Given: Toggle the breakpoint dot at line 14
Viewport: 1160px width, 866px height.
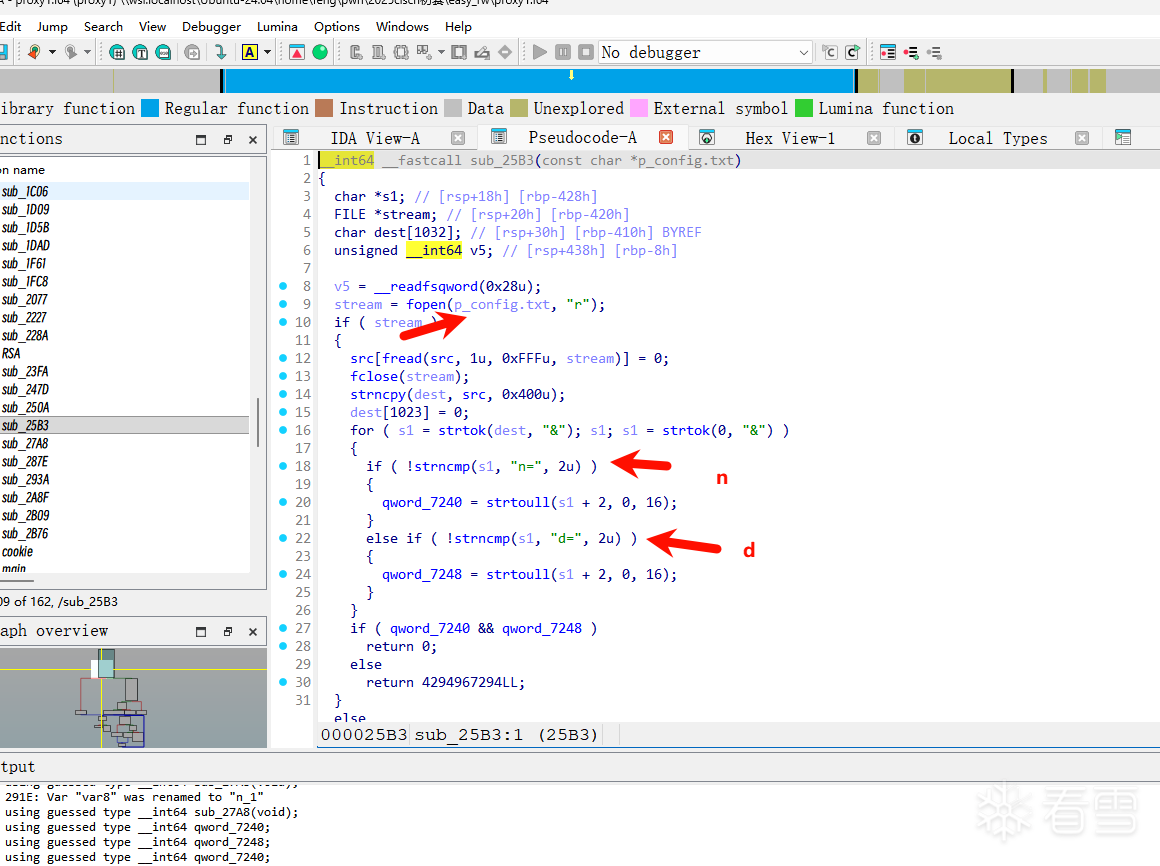Looking at the screenshot, I should 283,394.
